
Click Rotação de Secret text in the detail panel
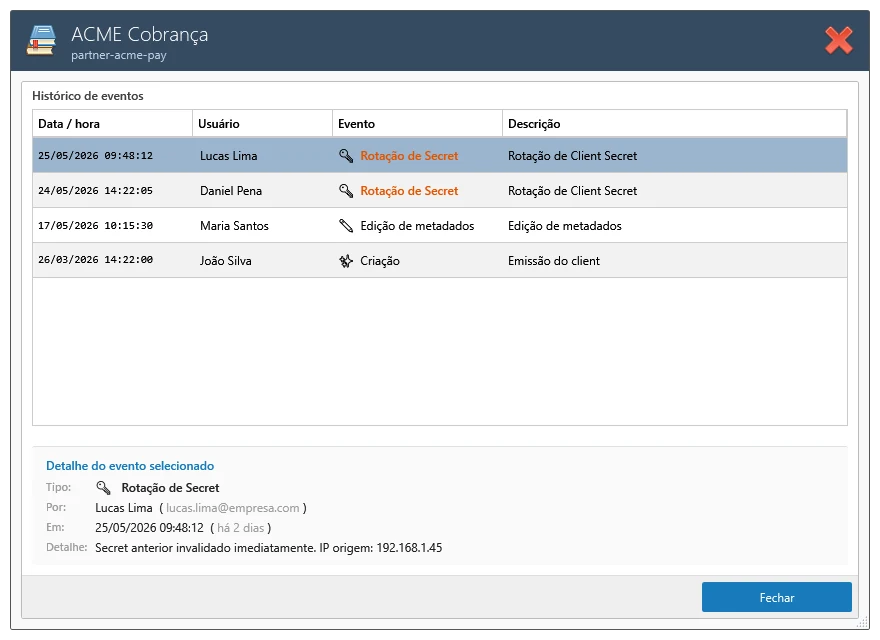click(x=170, y=488)
